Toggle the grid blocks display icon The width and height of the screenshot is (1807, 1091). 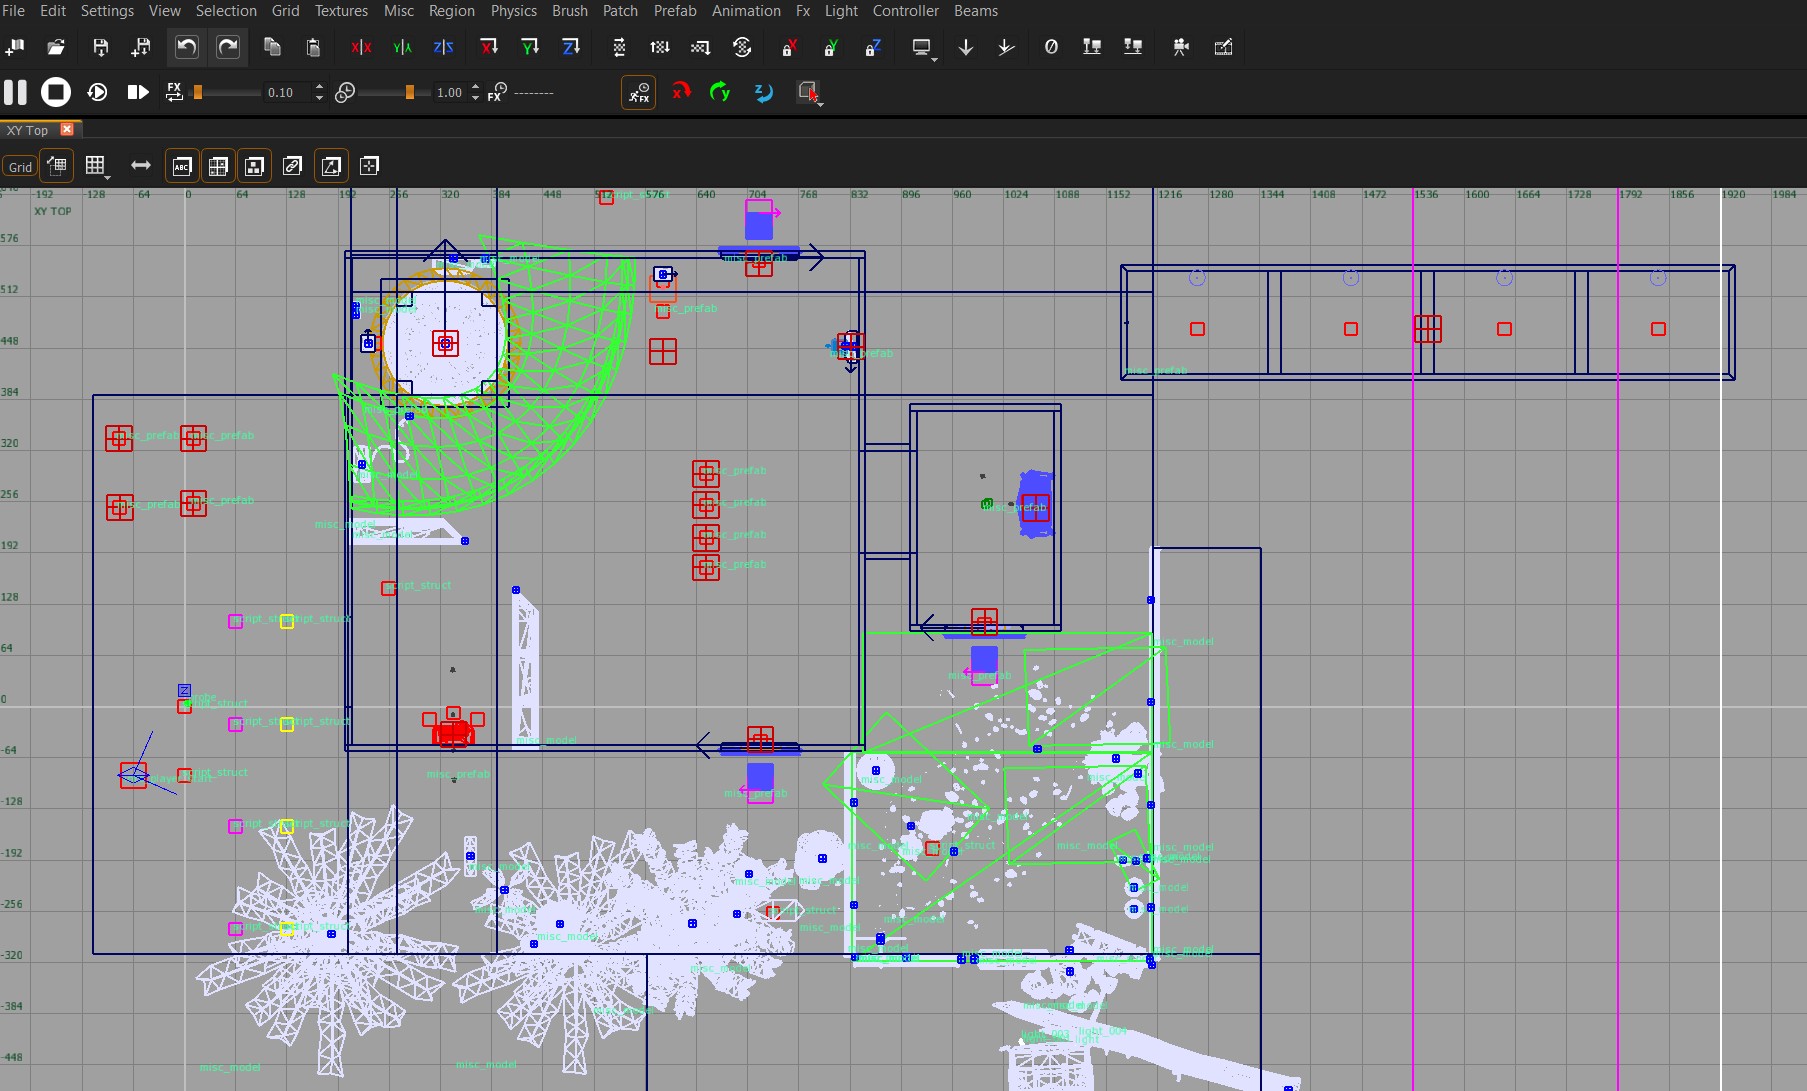coord(218,166)
